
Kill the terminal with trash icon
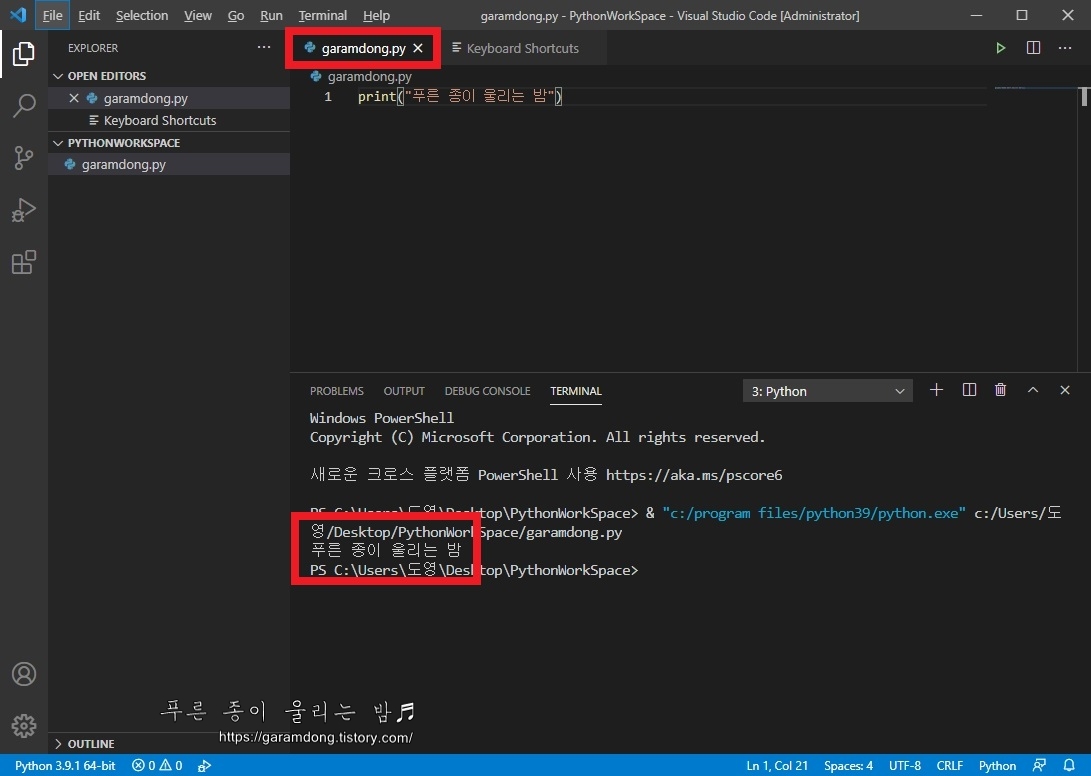(x=1001, y=390)
